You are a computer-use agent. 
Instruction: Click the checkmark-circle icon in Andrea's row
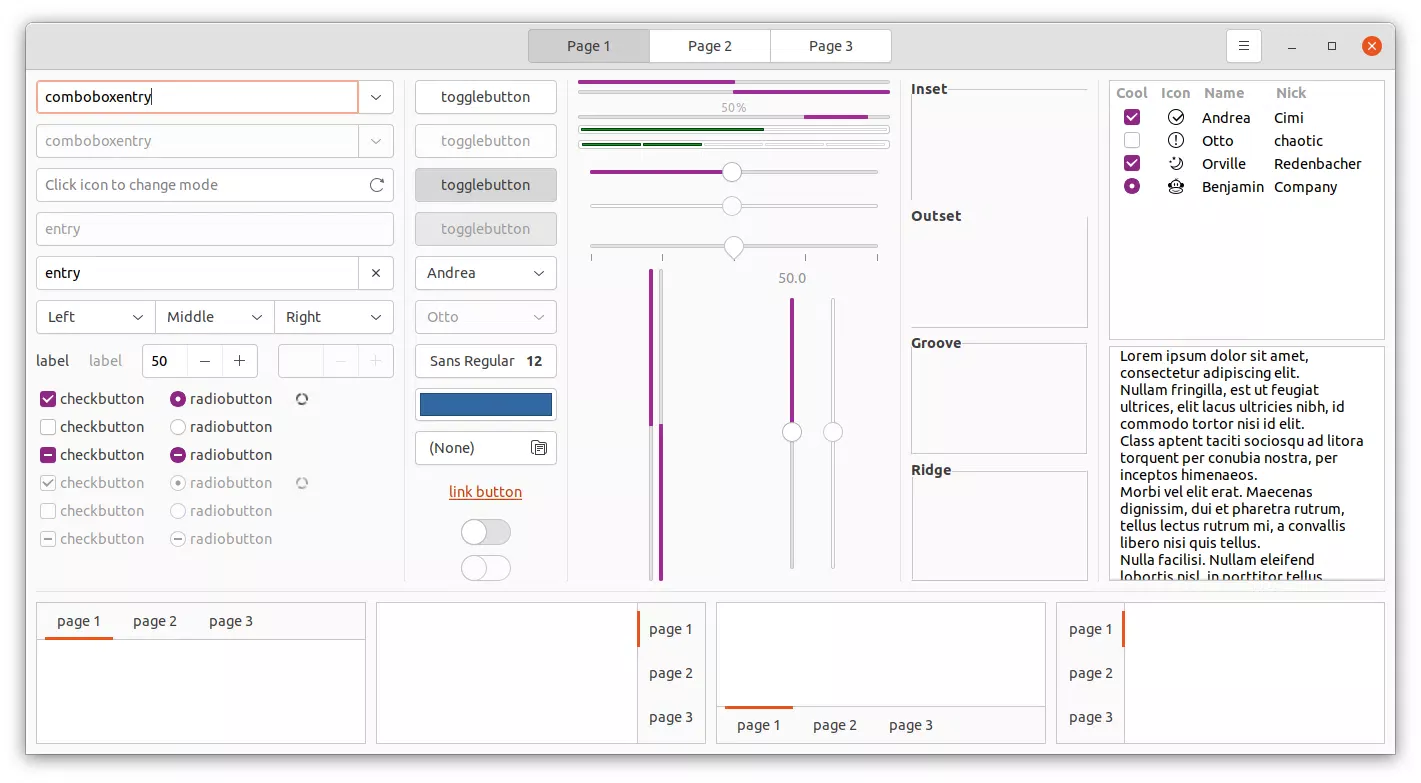pos(1176,118)
